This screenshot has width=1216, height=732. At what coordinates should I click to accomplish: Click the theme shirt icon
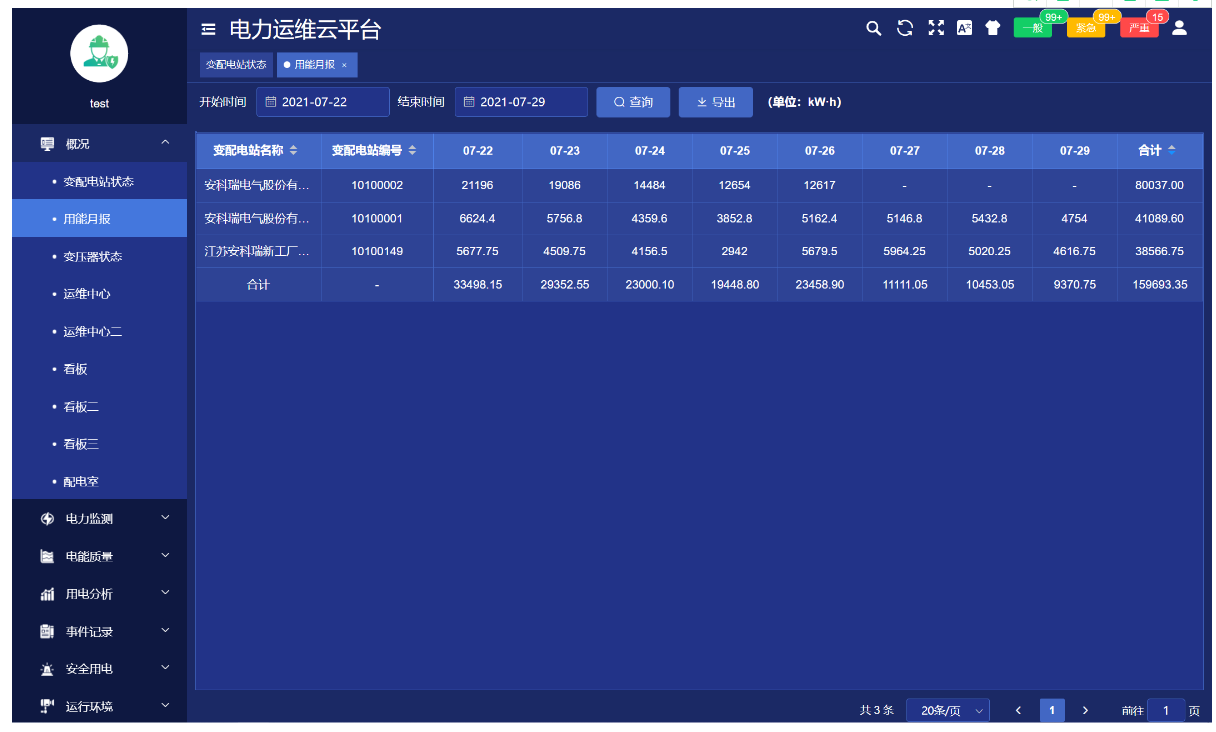[x=993, y=28]
